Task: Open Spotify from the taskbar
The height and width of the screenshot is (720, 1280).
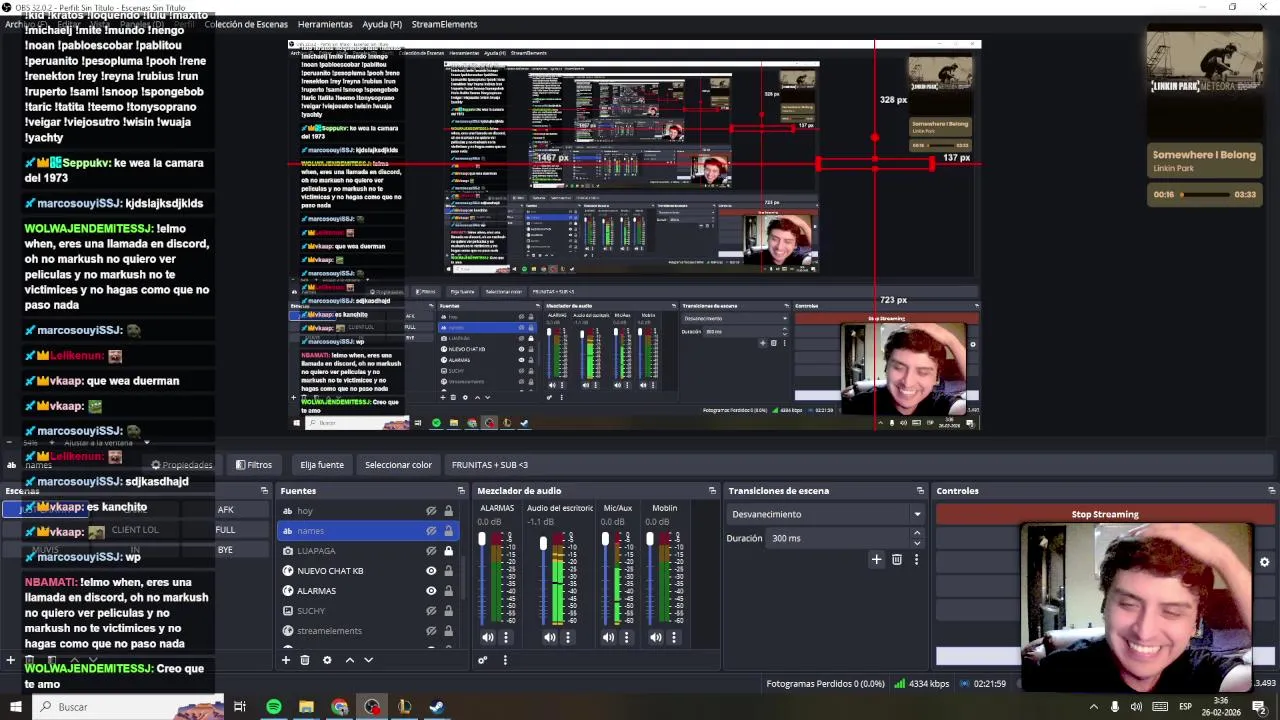Action: pyautogui.click(x=273, y=707)
